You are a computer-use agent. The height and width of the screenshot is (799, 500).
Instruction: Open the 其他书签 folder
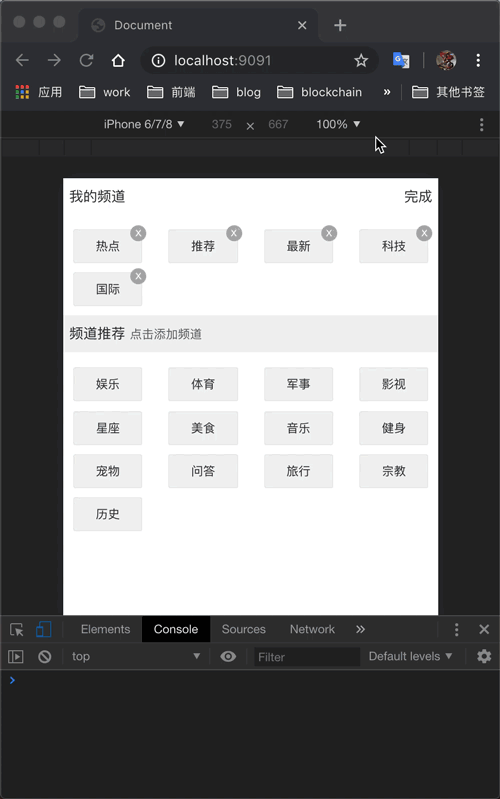click(x=448, y=92)
